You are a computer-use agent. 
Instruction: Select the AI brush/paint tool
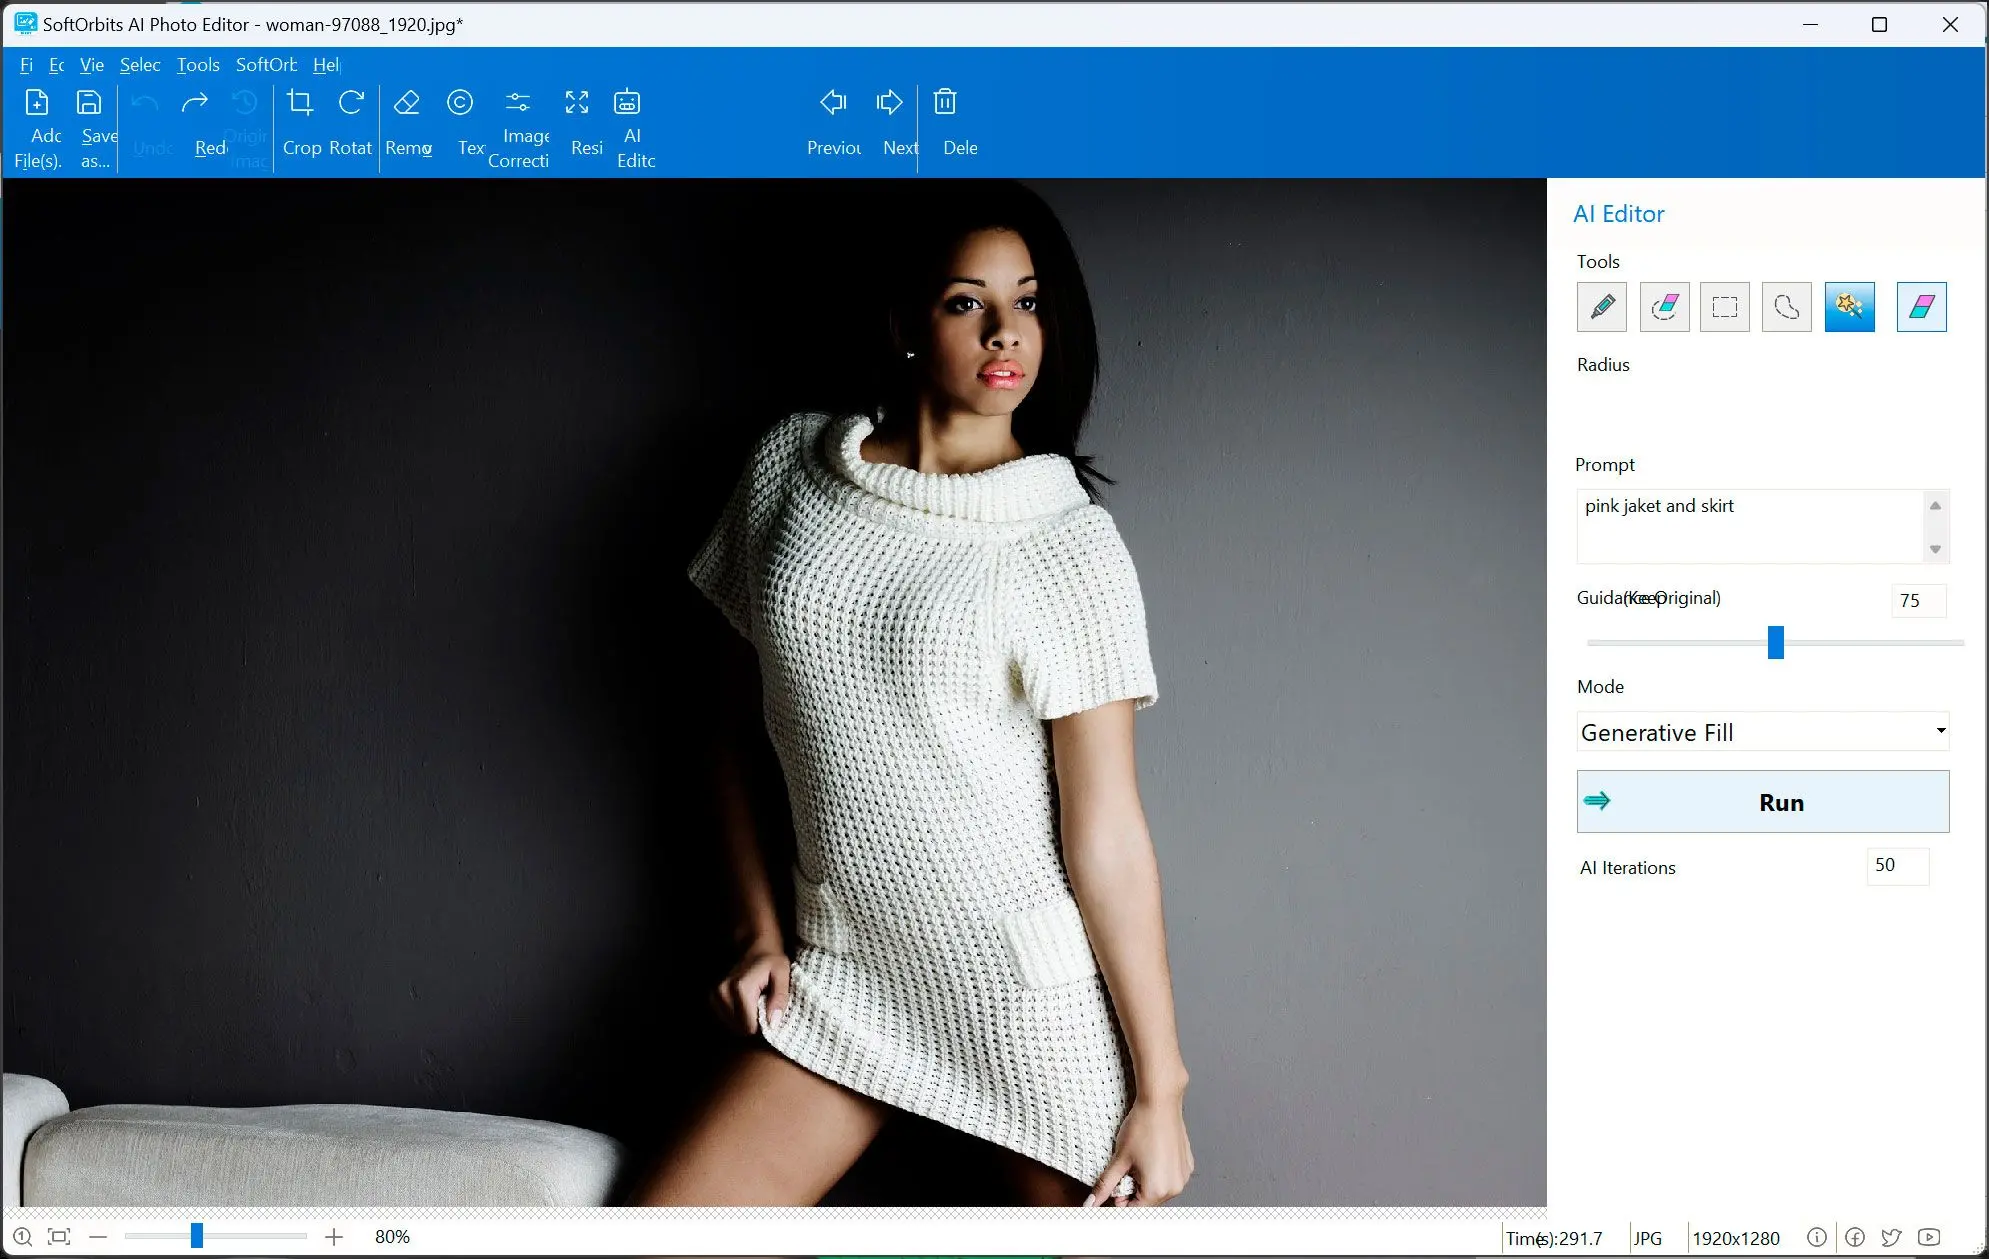[x=1602, y=306]
